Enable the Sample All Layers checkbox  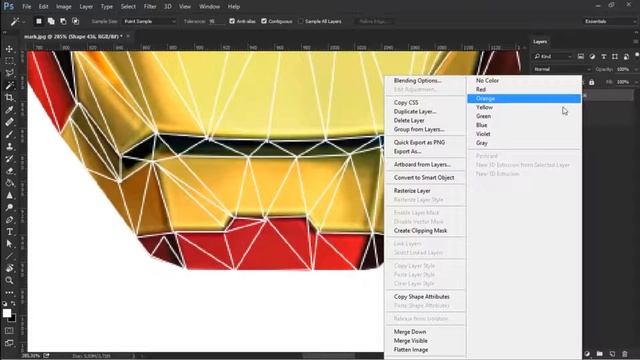coord(300,21)
